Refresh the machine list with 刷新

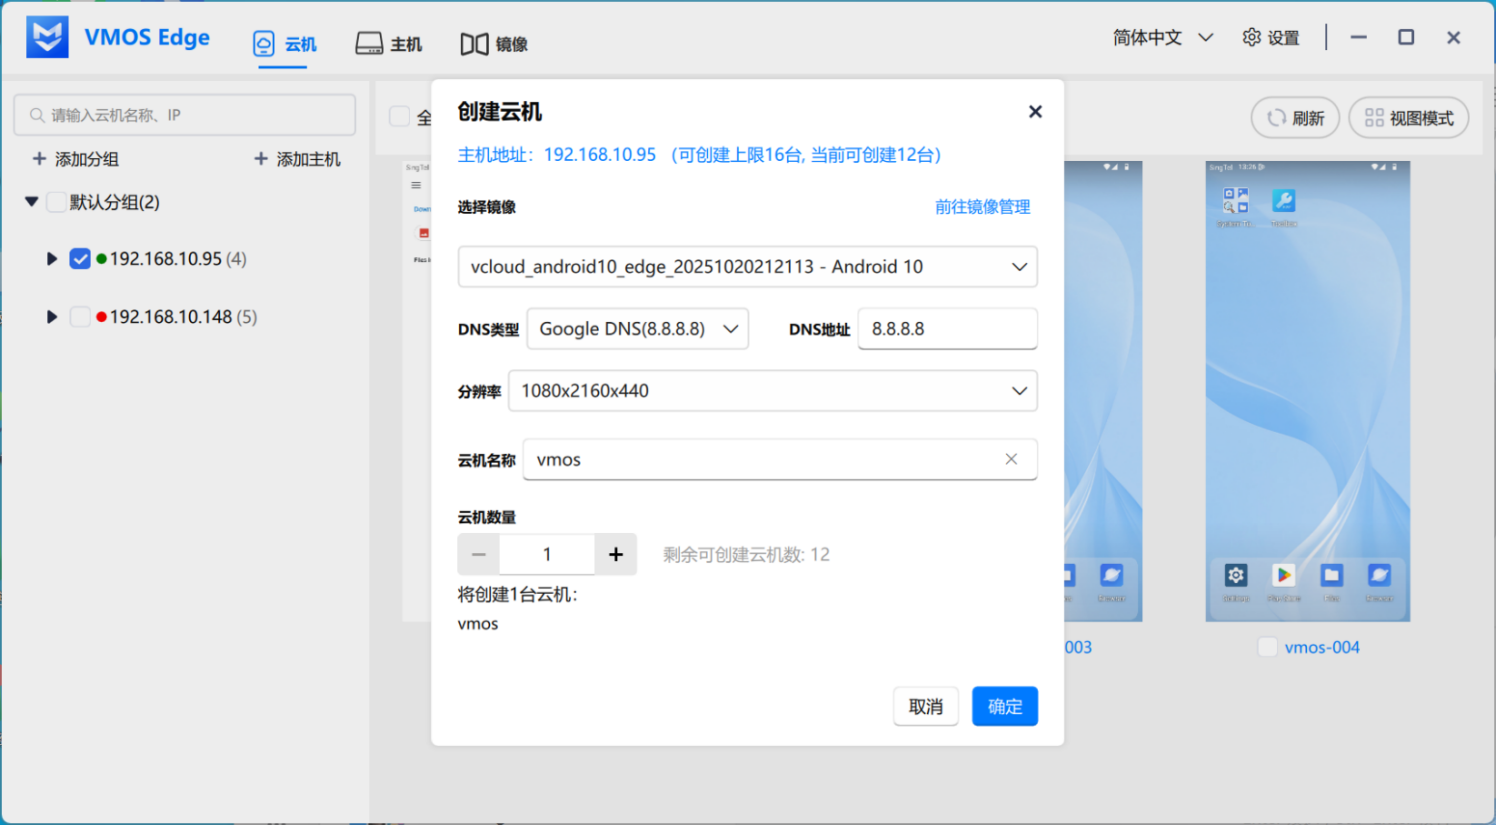(x=1294, y=117)
